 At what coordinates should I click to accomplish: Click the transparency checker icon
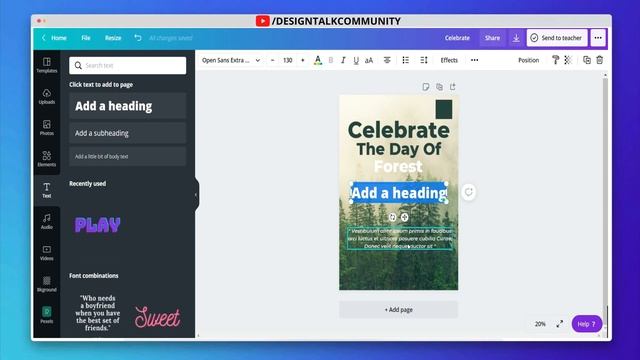tap(568, 60)
